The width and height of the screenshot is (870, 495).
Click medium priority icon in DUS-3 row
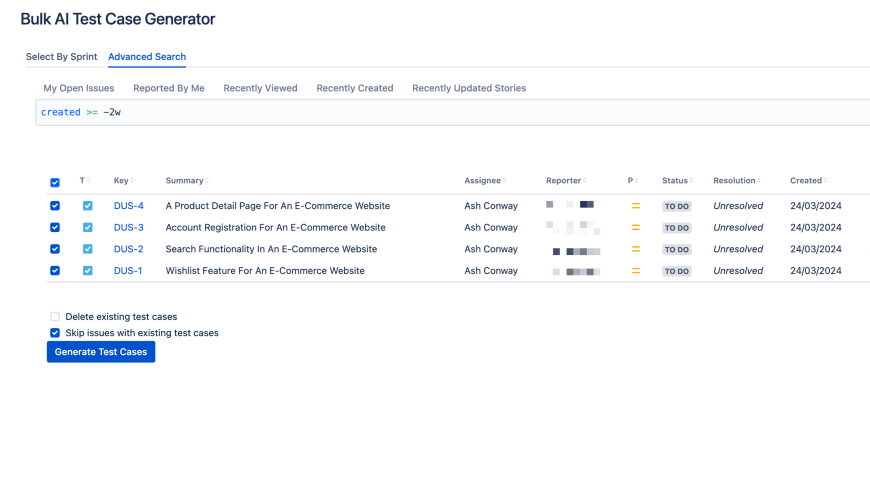tap(635, 228)
